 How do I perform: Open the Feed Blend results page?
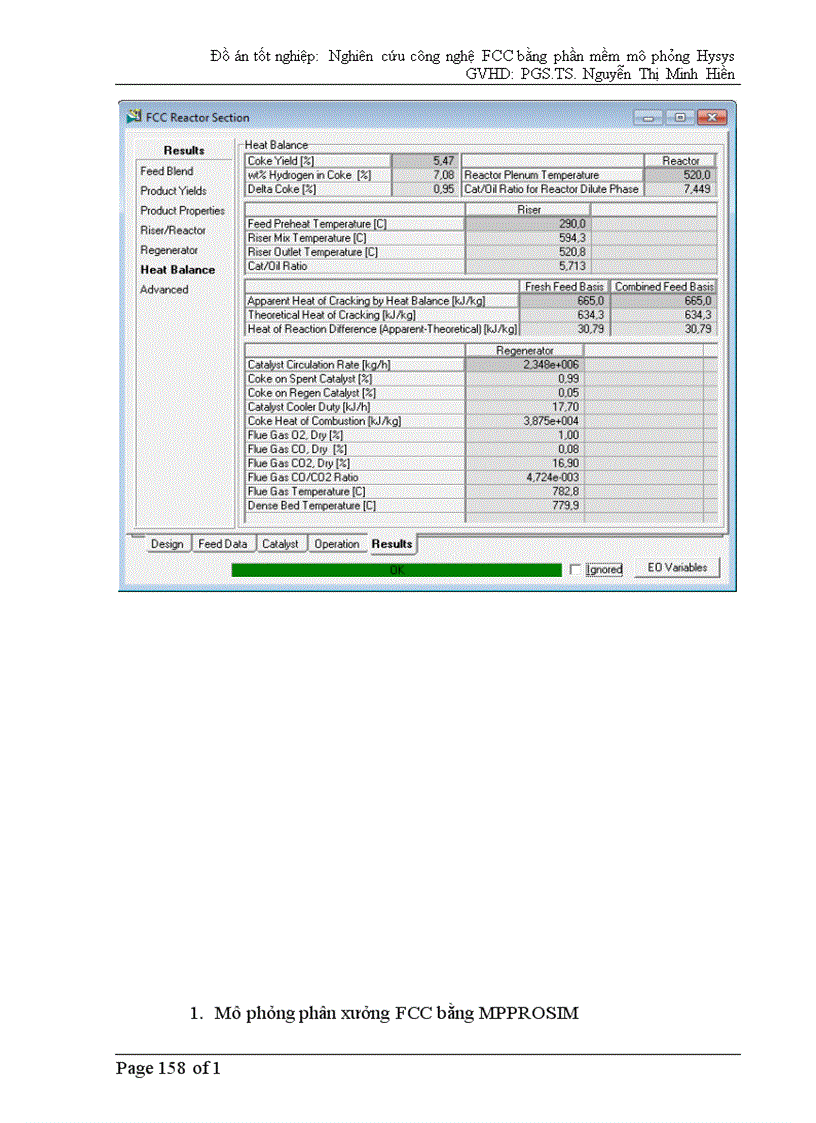pyautogui.click(x=167, y=171)
